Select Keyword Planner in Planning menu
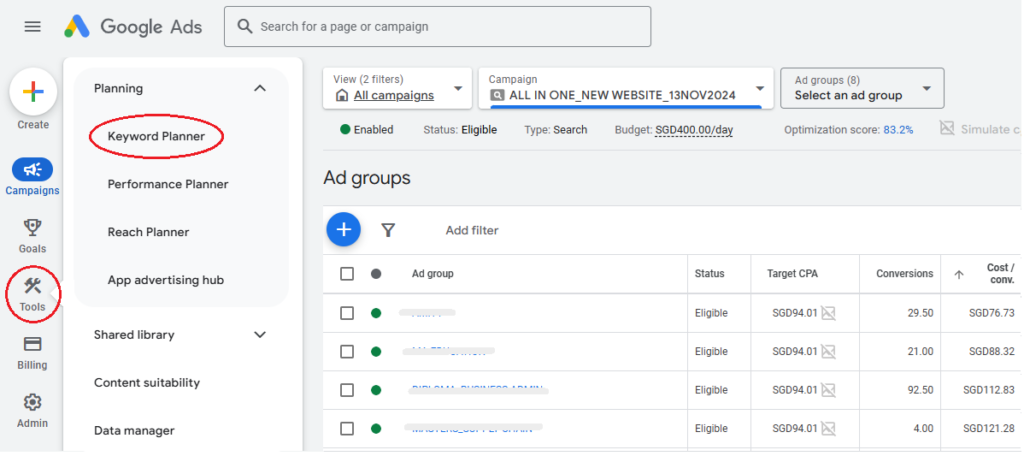 156,136
